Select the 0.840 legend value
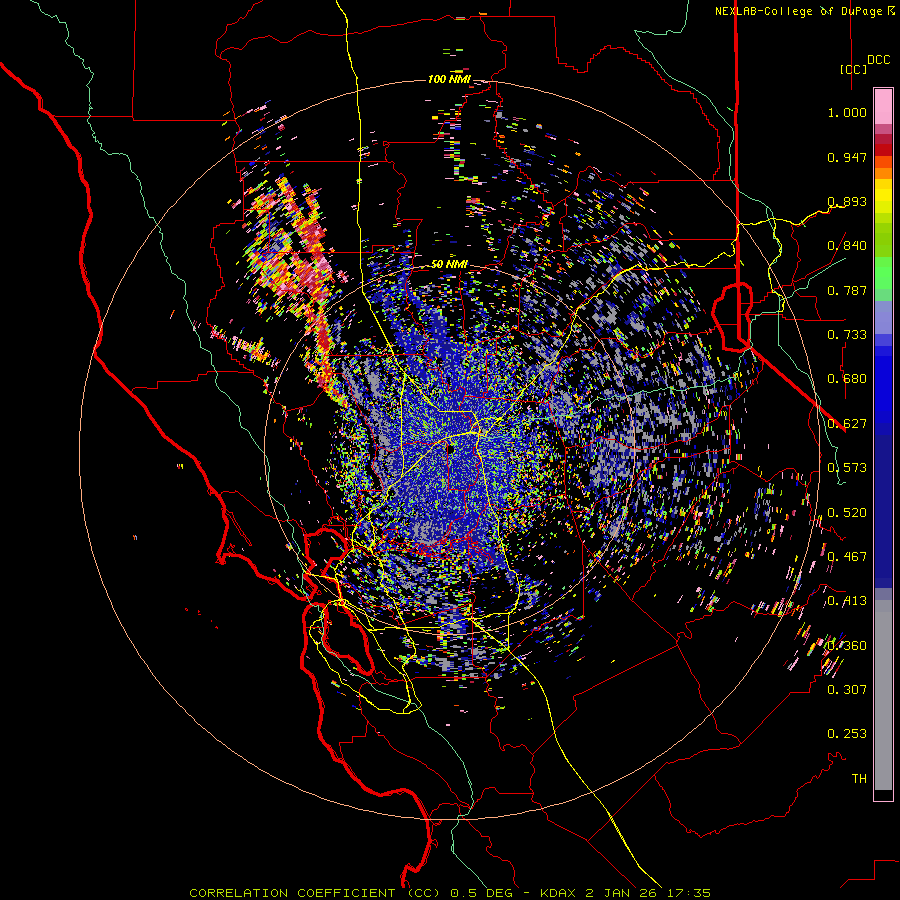The width and height of the screenshot is (900, 900). coord(847,246)
